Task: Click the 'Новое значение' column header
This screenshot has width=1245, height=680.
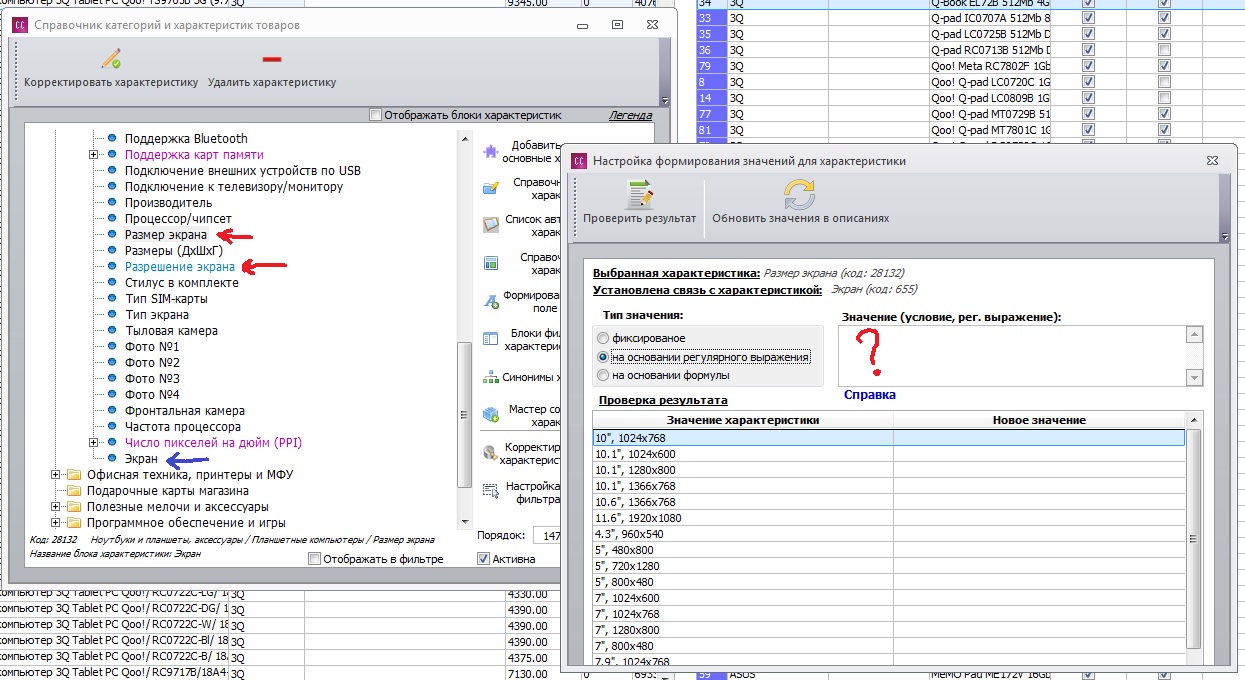Action: pos(1039,420)
